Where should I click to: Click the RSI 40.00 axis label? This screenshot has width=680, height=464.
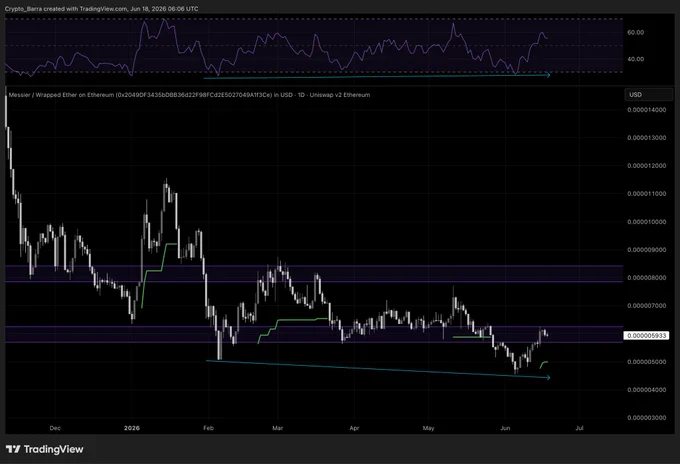click(635, 59)
